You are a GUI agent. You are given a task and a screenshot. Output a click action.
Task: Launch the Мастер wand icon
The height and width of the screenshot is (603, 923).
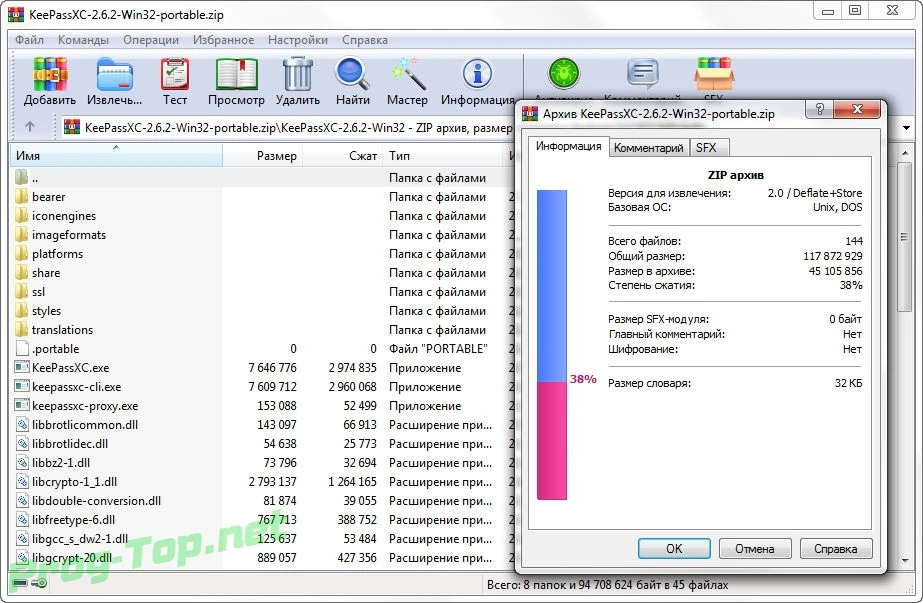(x=407, y=74)
